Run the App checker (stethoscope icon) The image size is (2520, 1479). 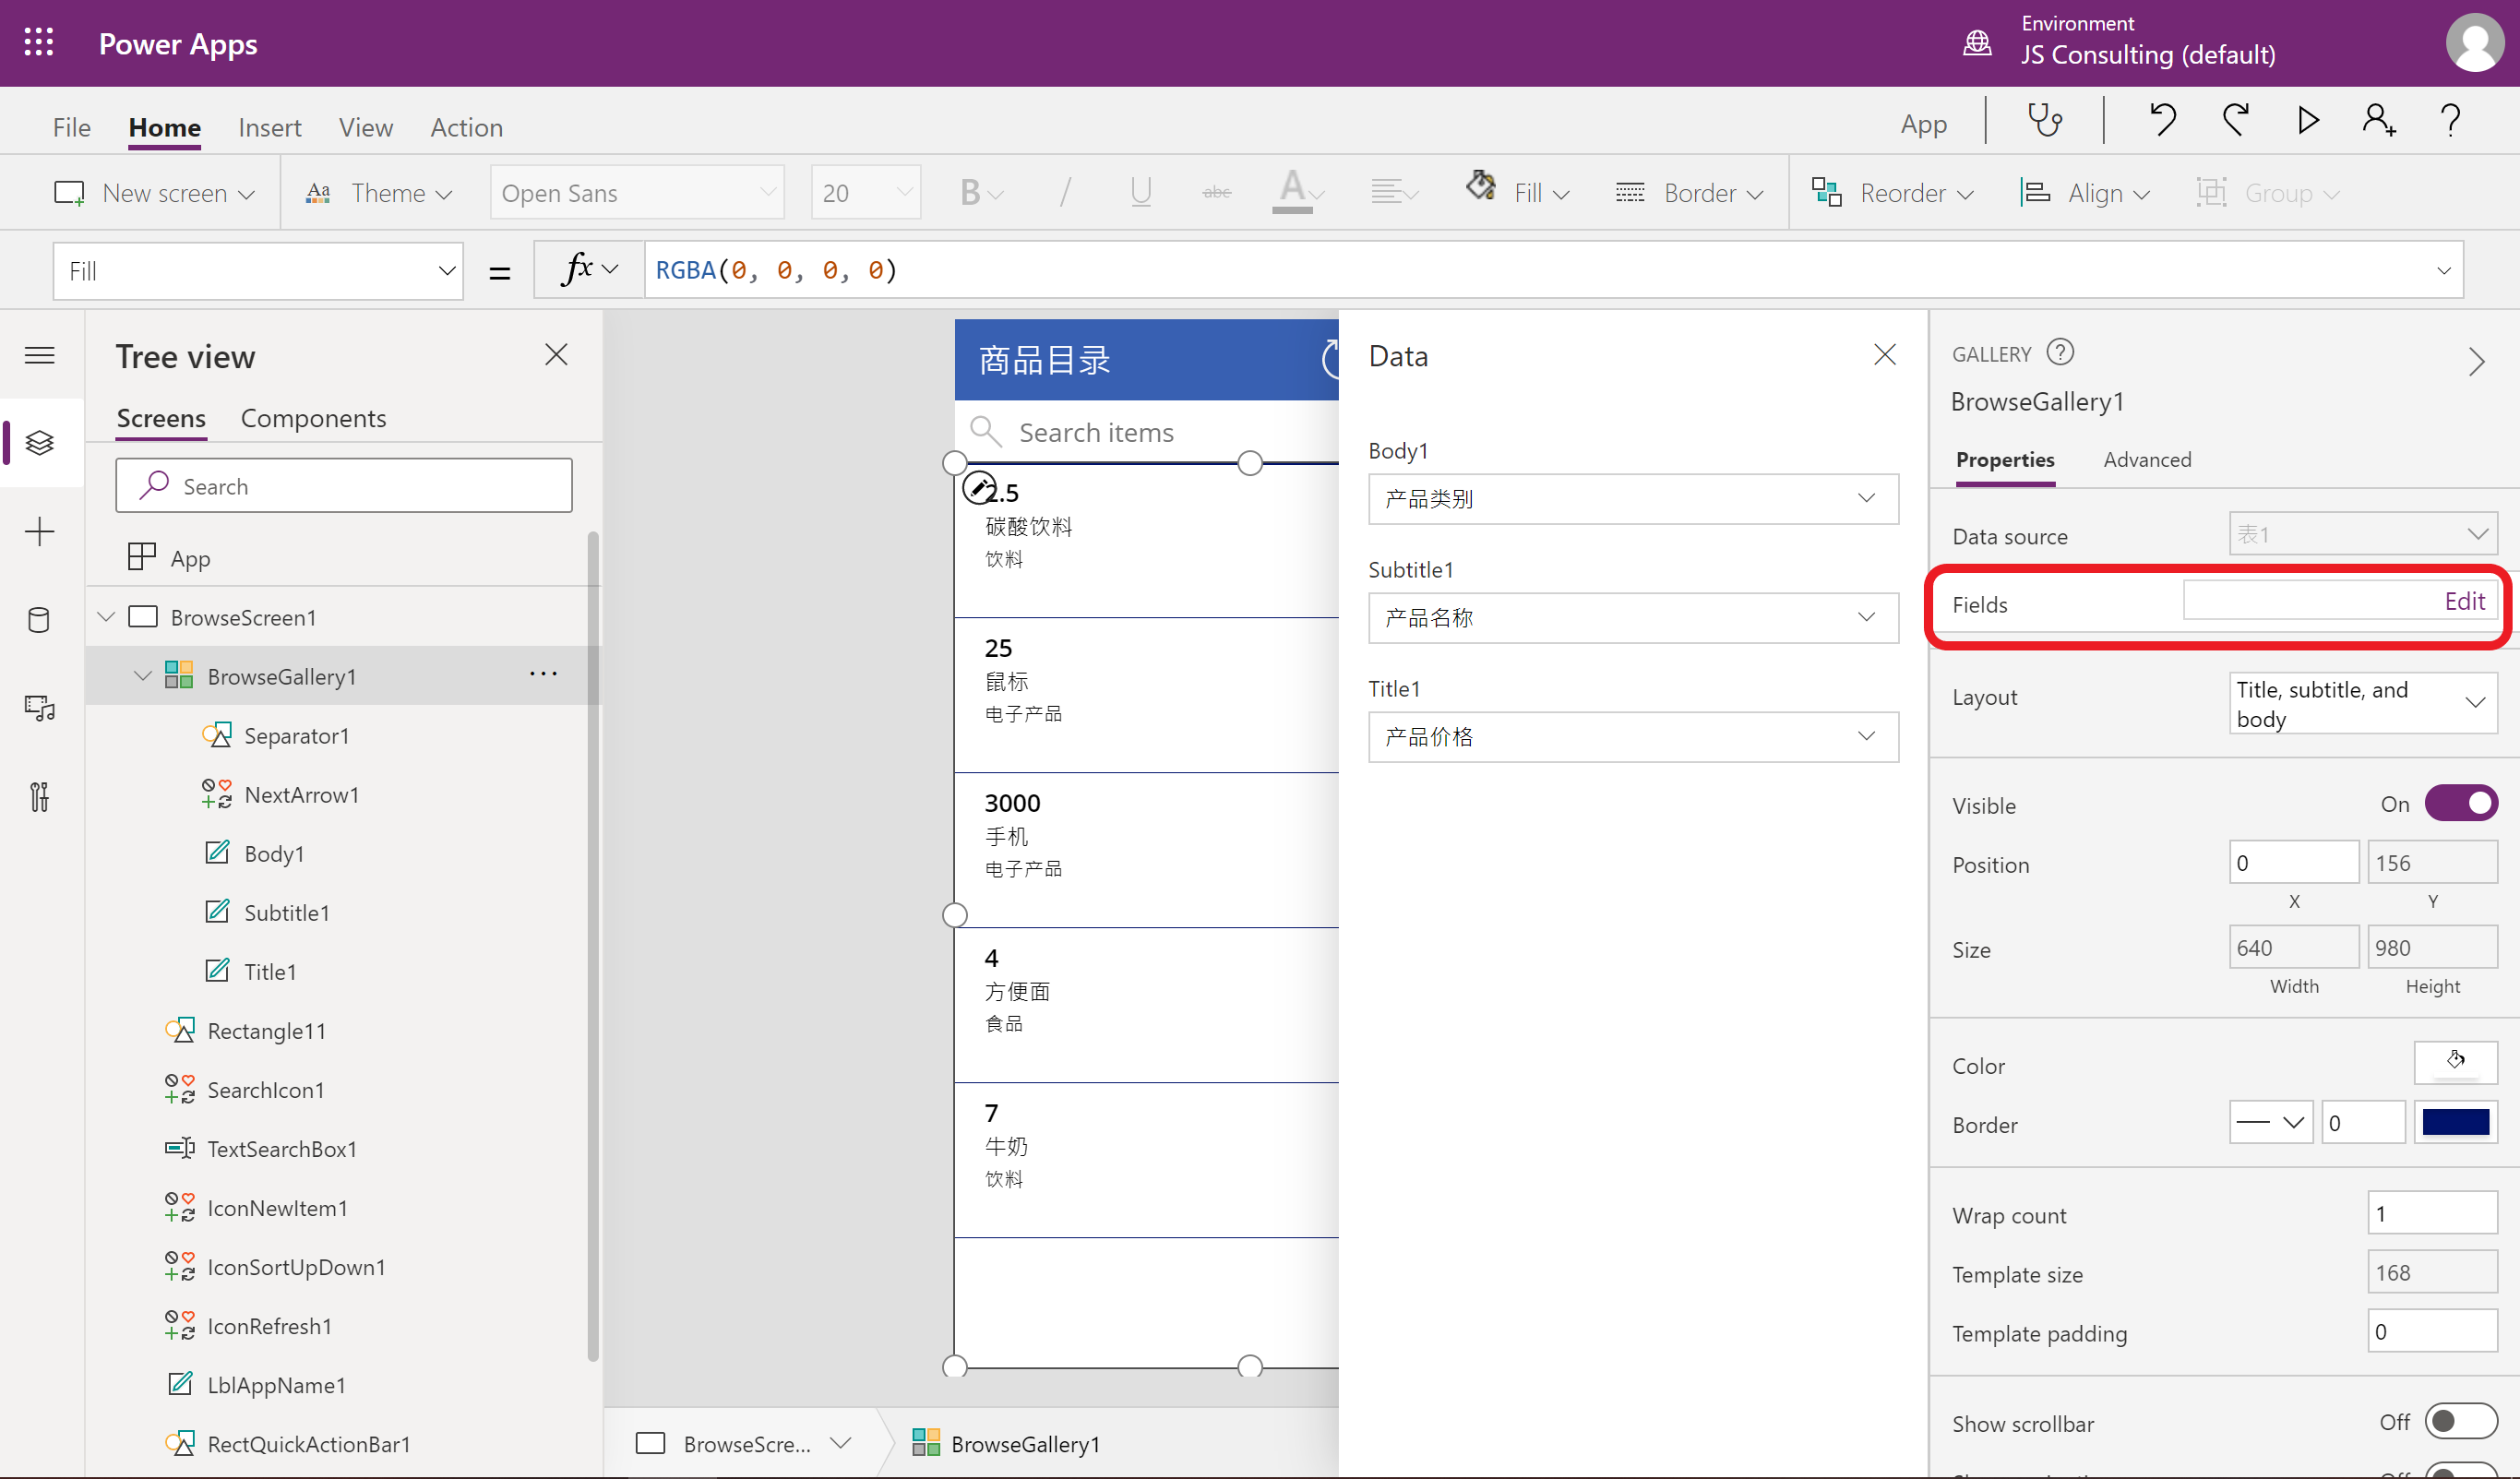point(2044,120)
